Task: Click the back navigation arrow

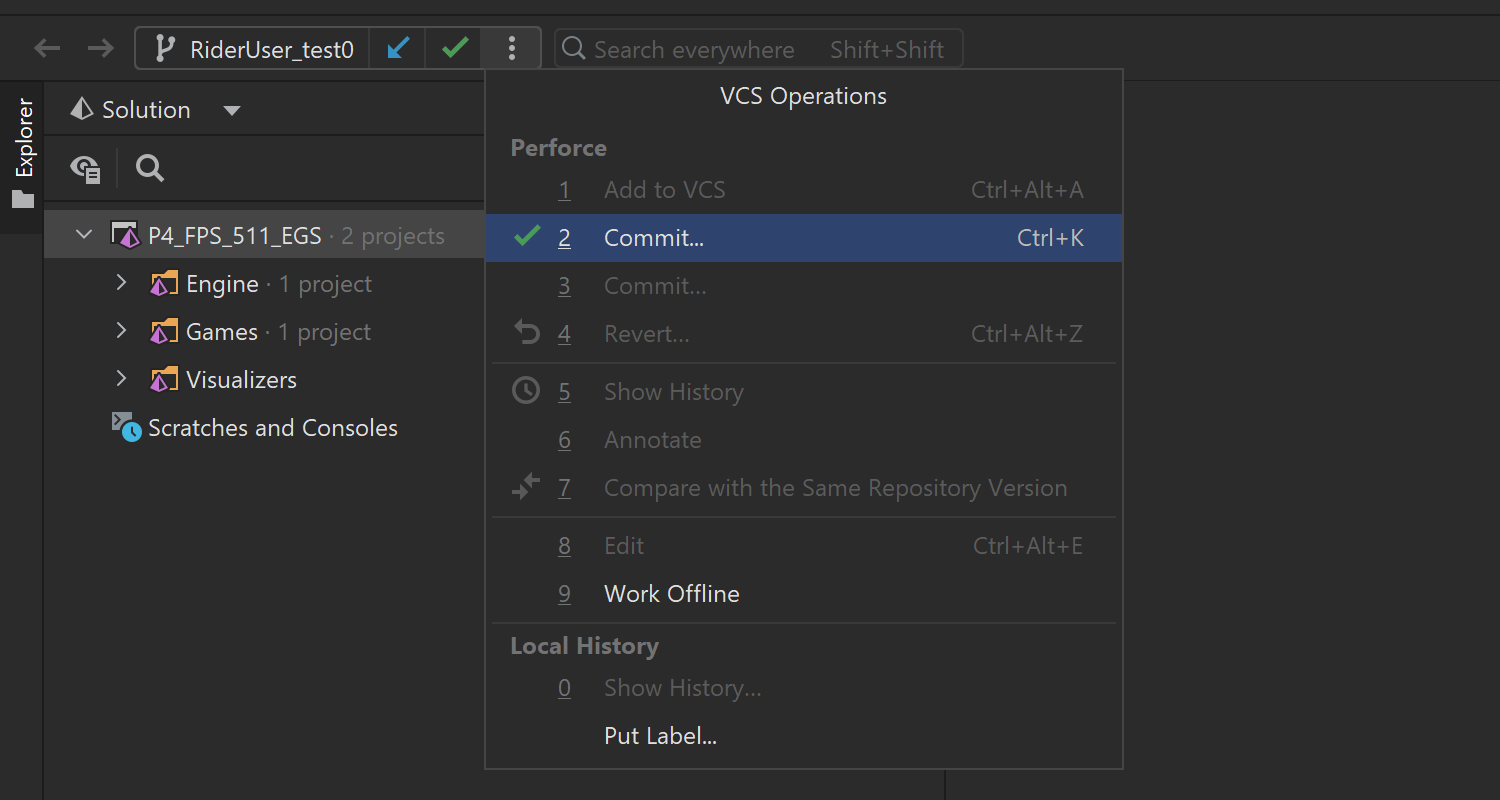Action: 47,48
